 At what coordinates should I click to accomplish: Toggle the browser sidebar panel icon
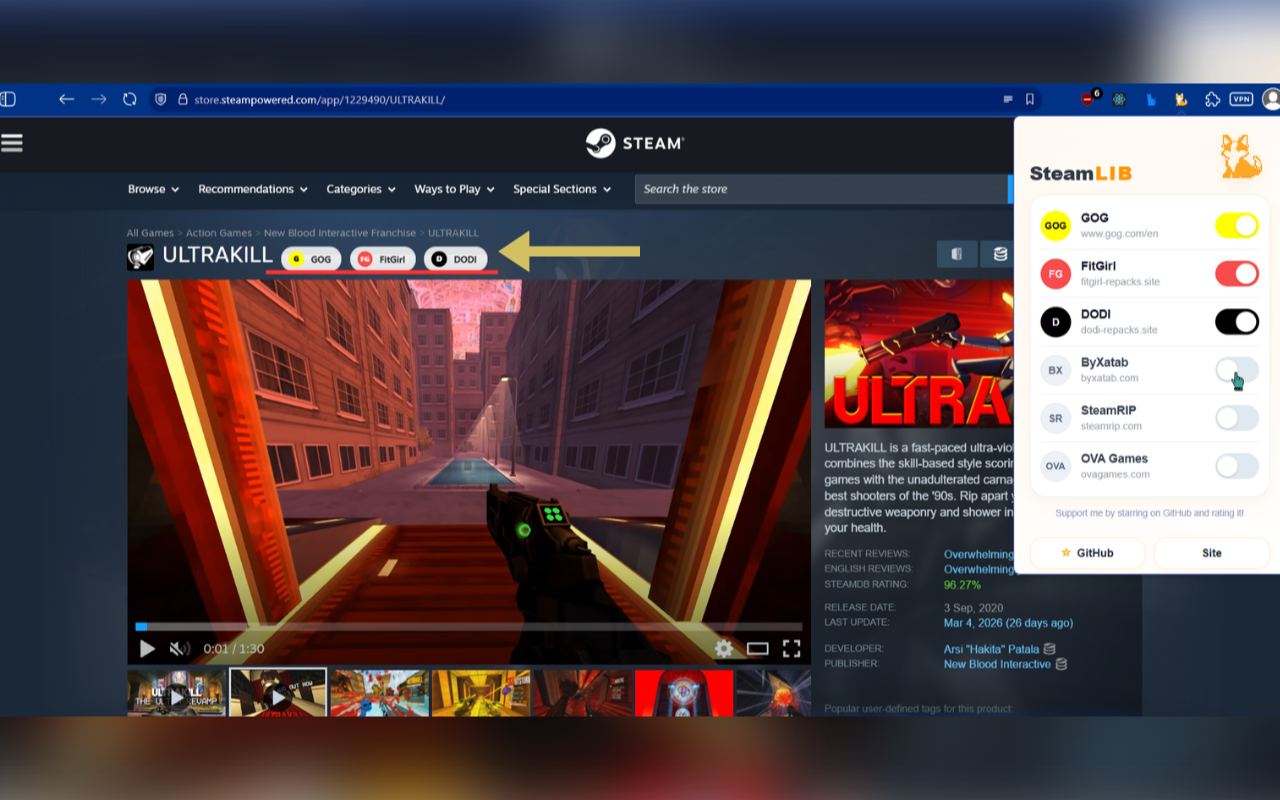click(7, 99)
